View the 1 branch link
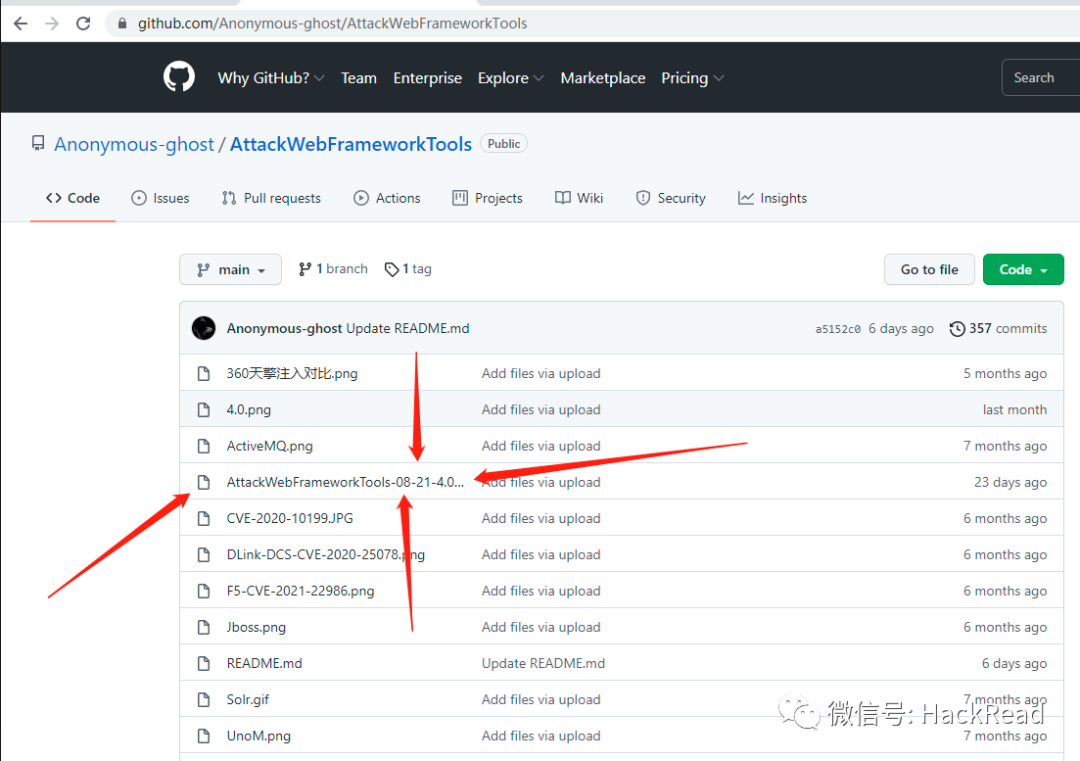This screenshot has width=1080, height=761. [x=333, y=269]
